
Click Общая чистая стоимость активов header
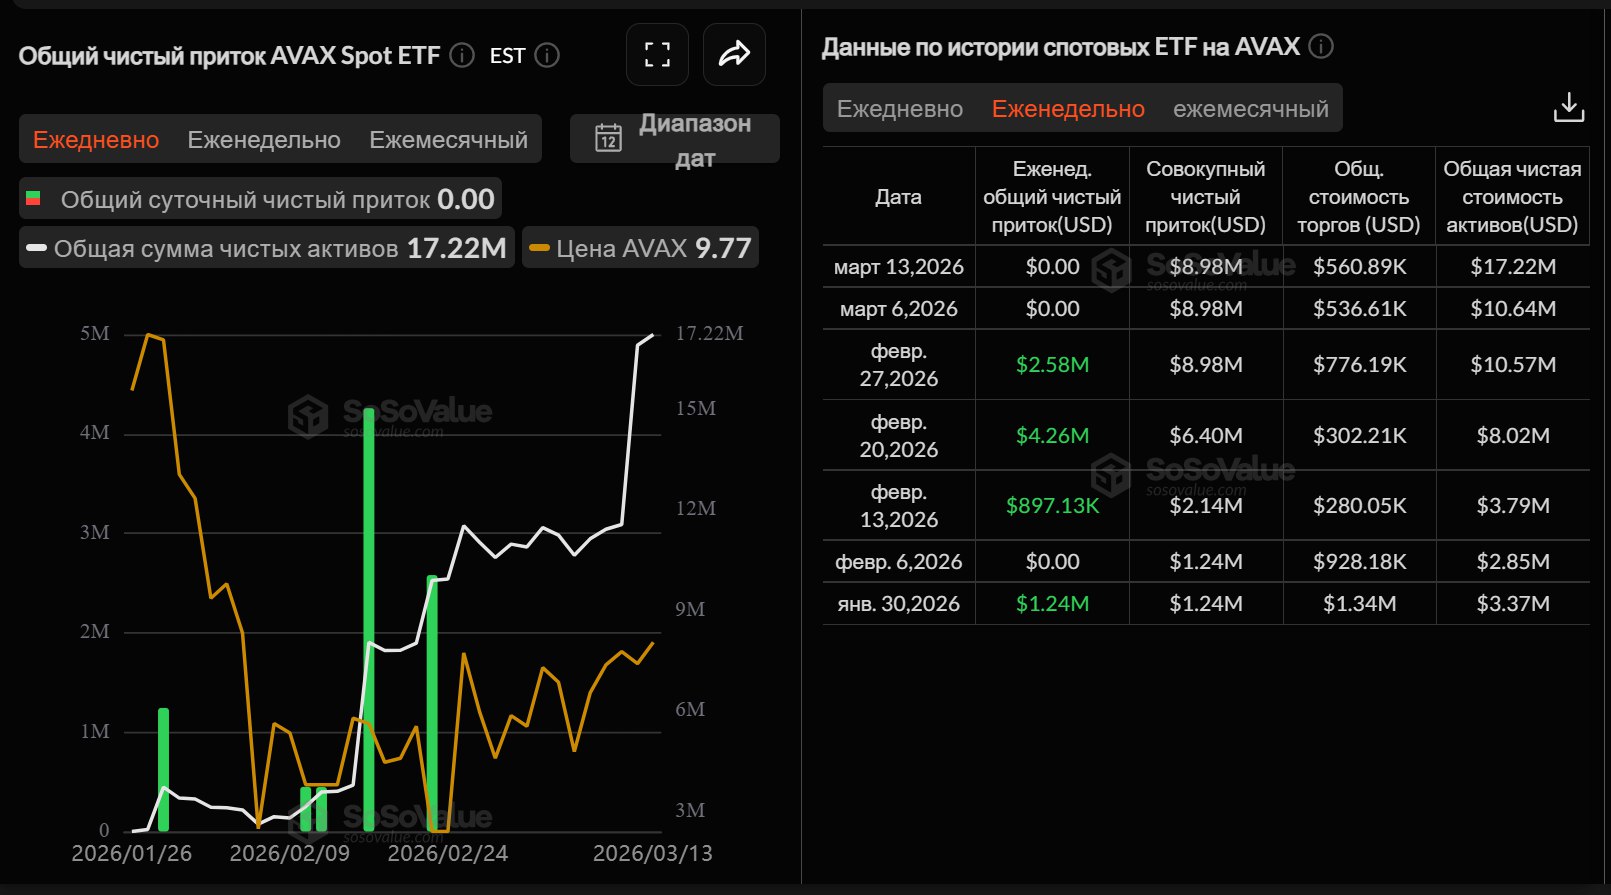click(1512, 197)
